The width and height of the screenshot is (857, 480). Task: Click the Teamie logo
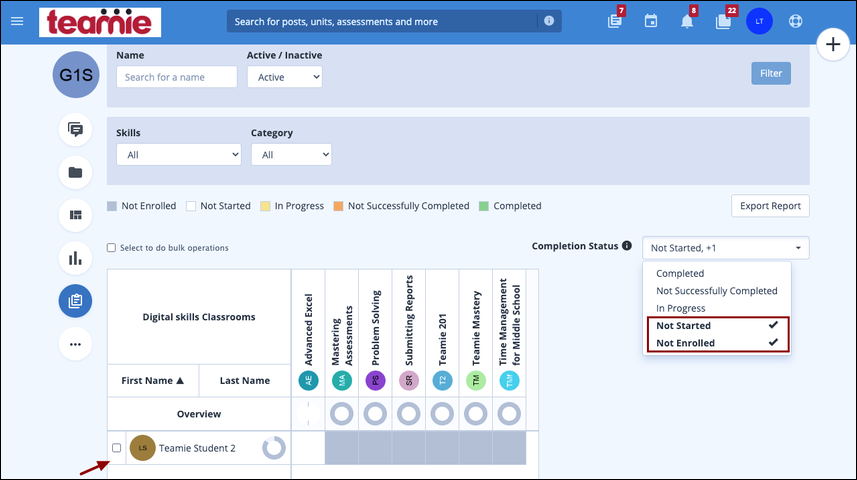[x=100, y=22]
